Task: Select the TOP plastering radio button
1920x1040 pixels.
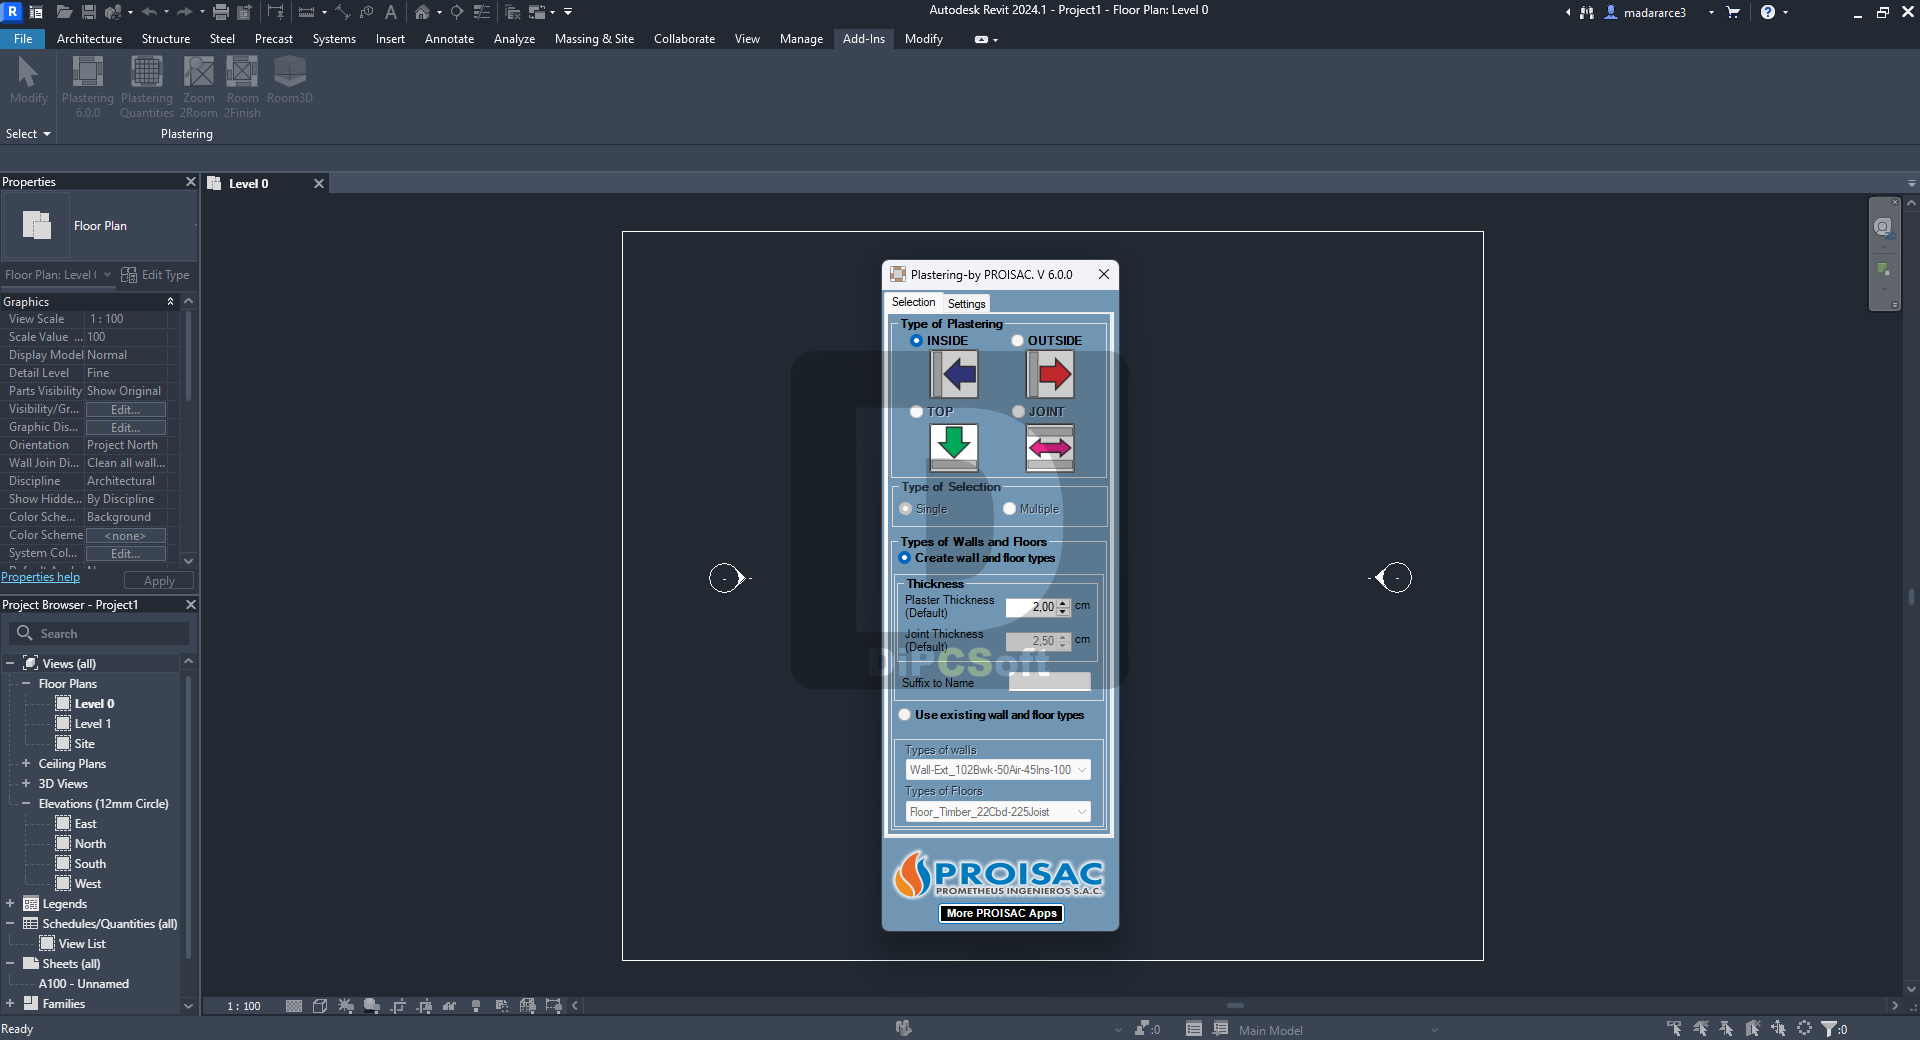Action: [916, 412]
